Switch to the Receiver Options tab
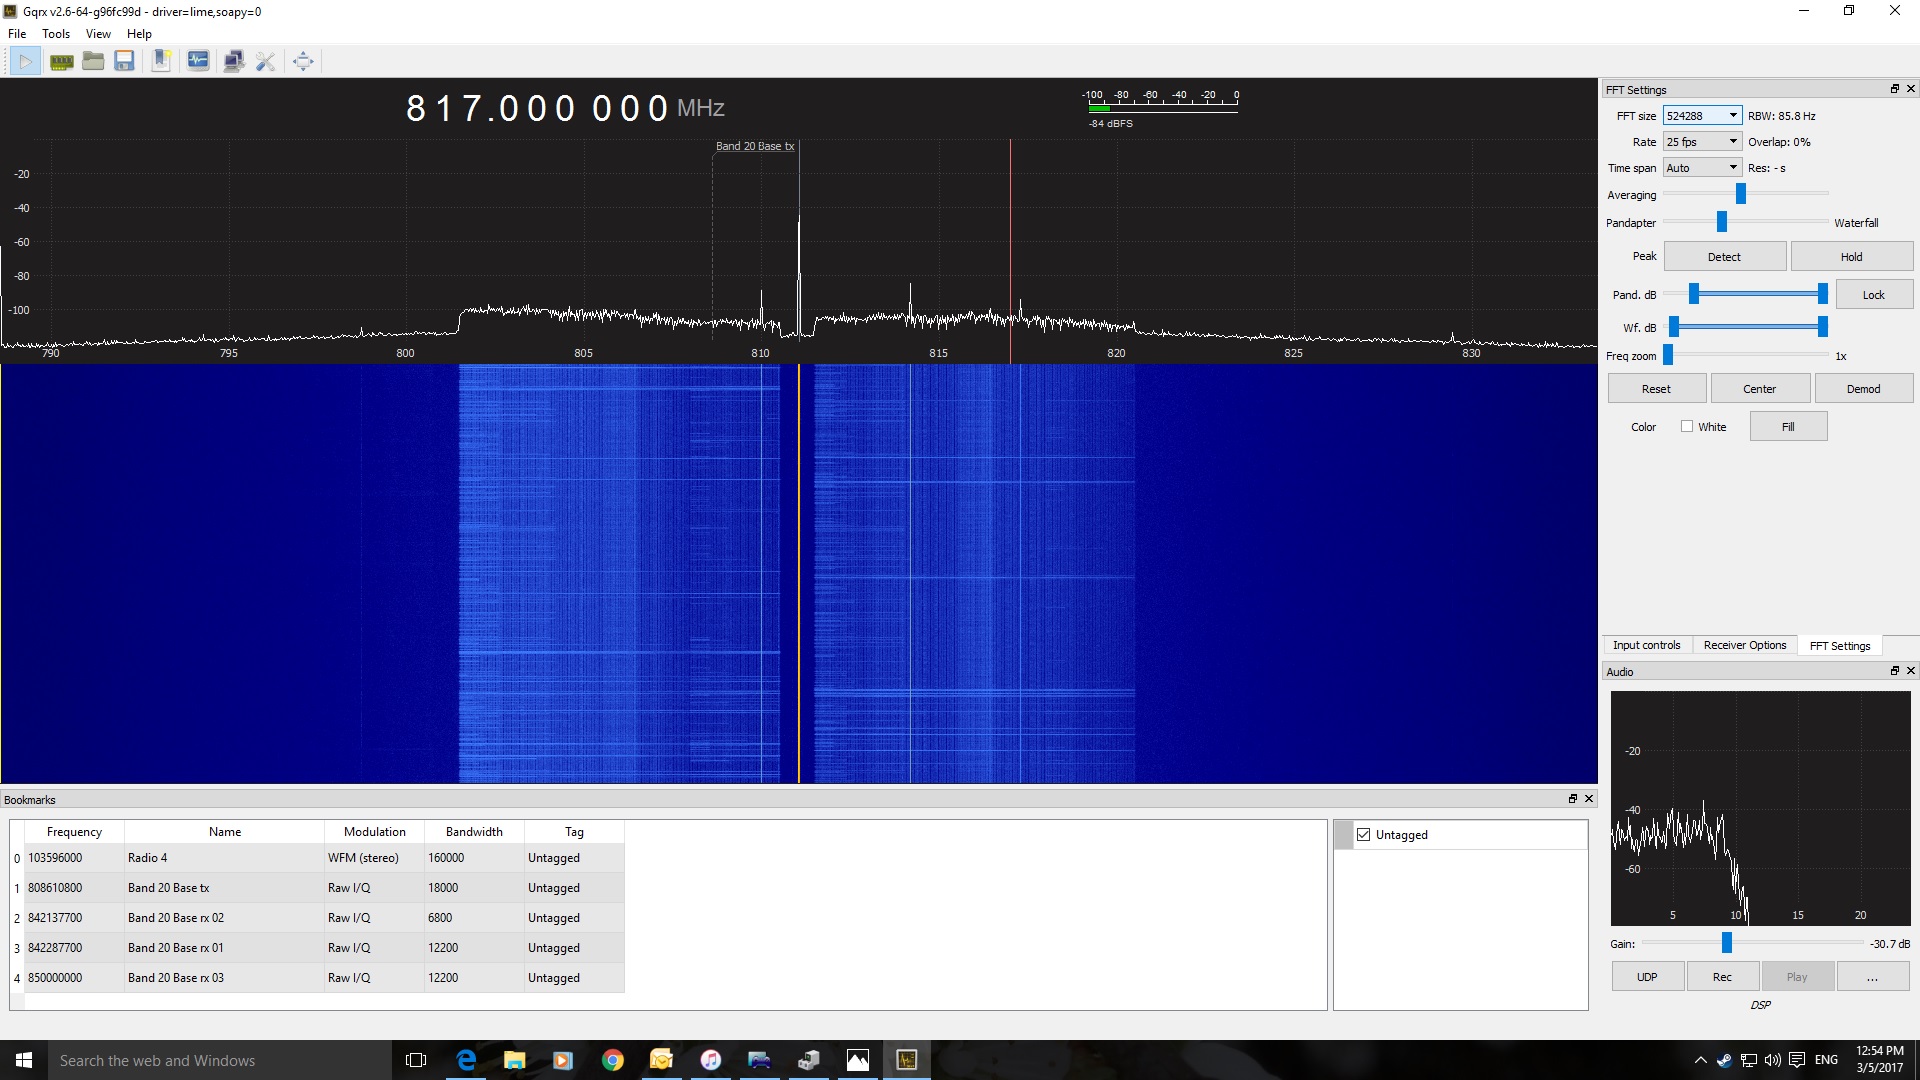This screenshot has height=1080, width=1920. [x=1744, y=645]
